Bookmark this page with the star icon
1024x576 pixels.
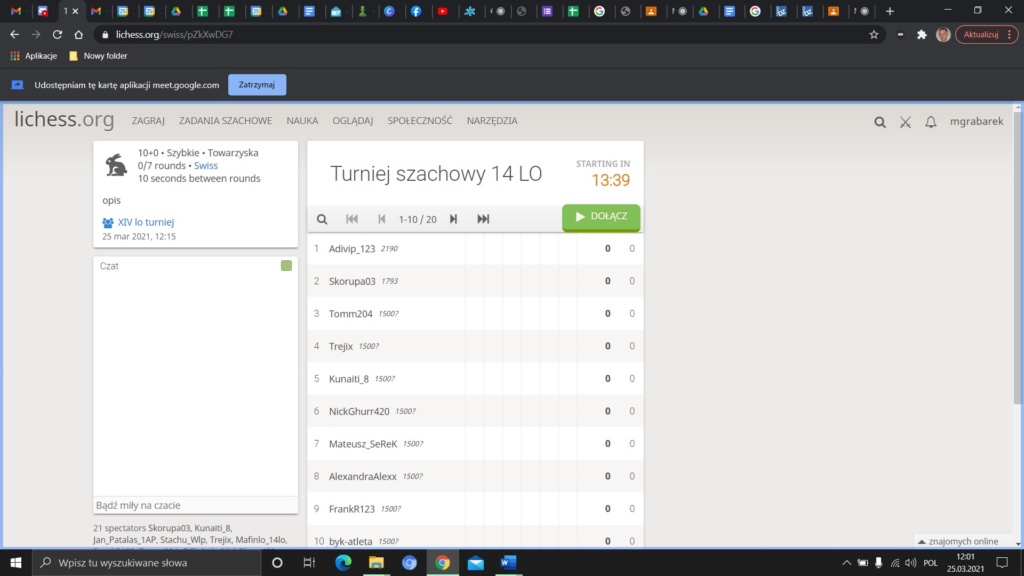coord(874,34)
